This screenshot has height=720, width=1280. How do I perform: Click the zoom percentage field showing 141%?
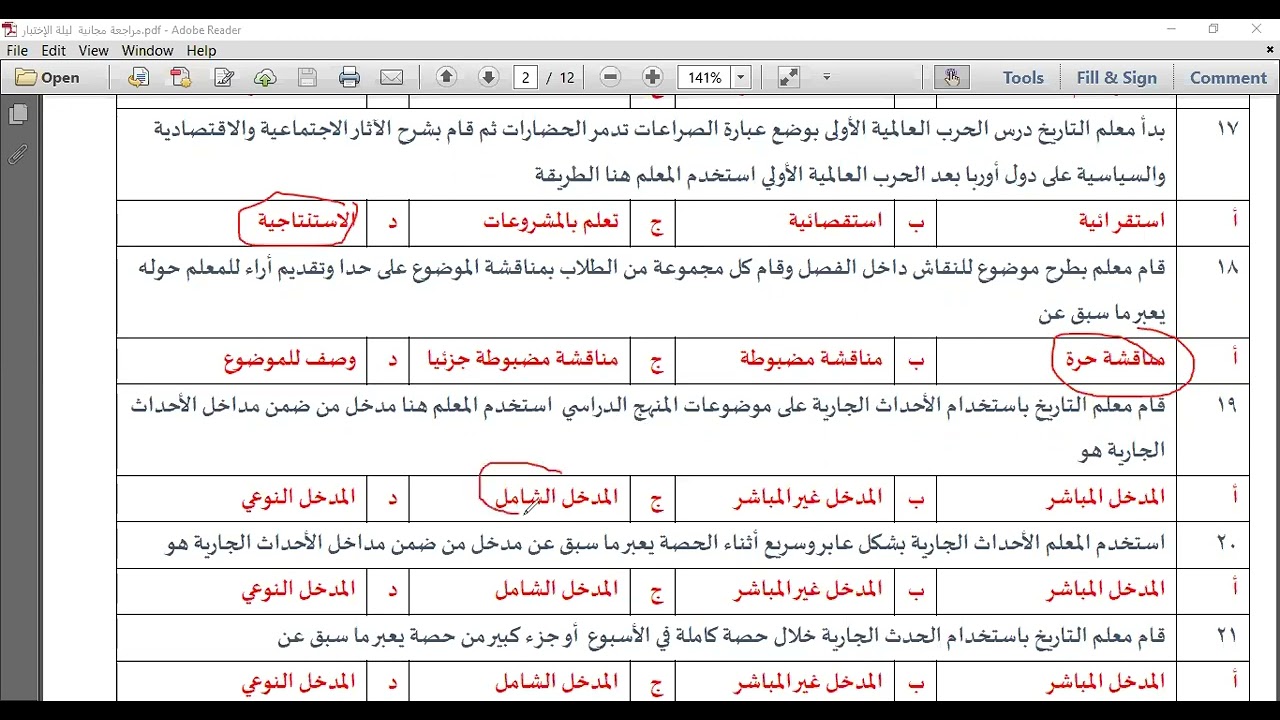[x=705, y=77]
